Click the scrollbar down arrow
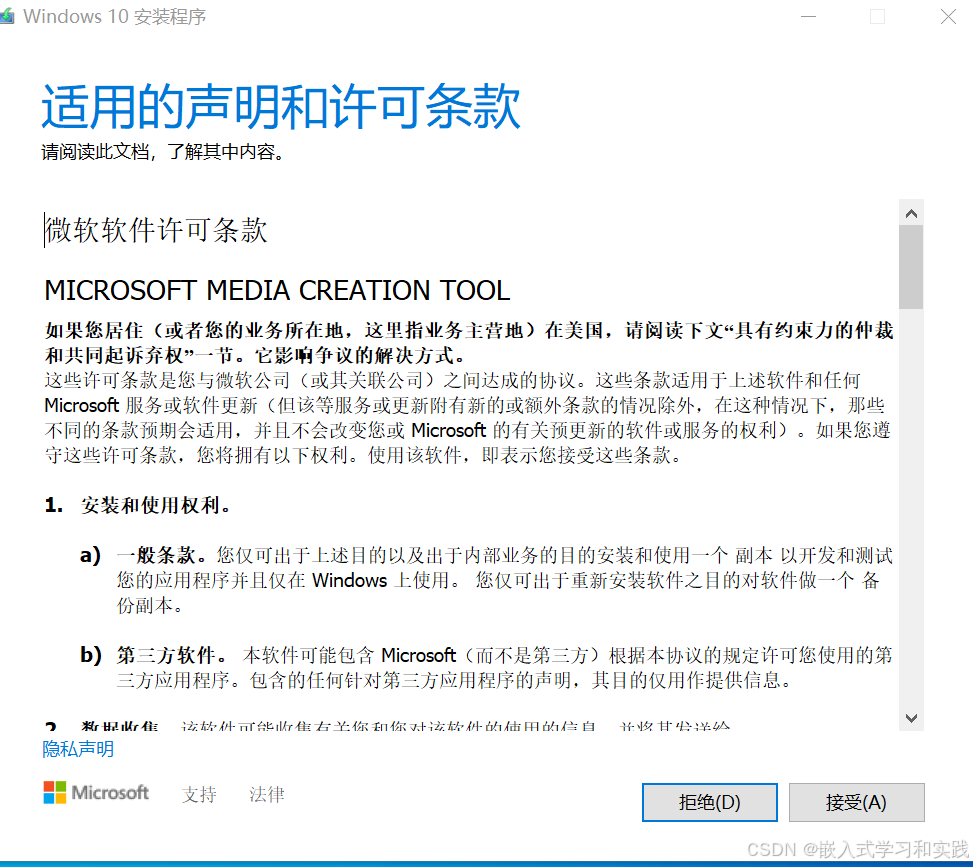The image size is (973, 867). [911, 718]
